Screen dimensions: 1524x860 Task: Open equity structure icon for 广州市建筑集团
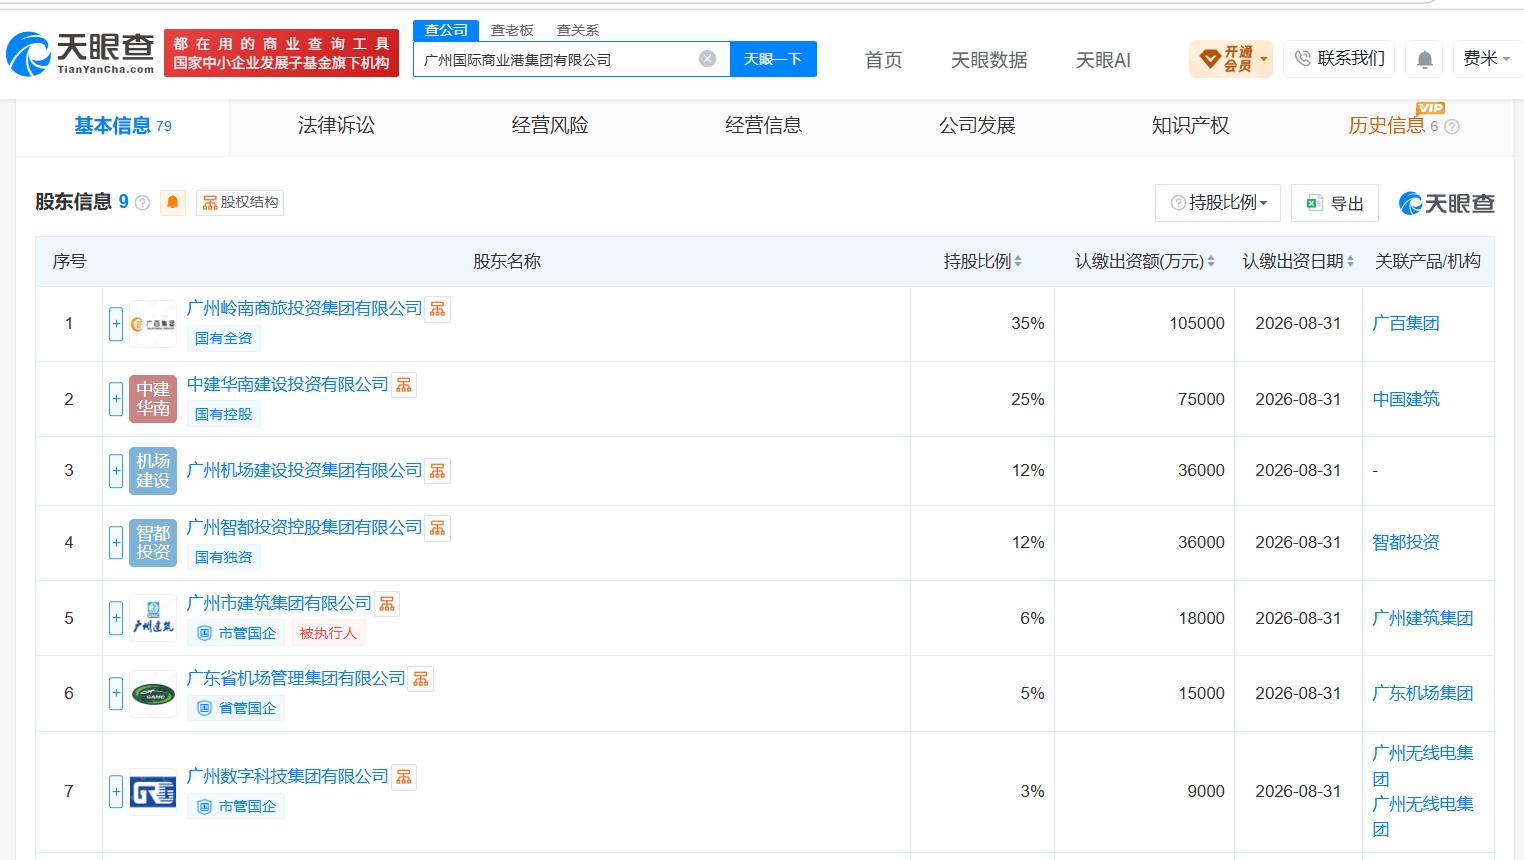(387, 604)
